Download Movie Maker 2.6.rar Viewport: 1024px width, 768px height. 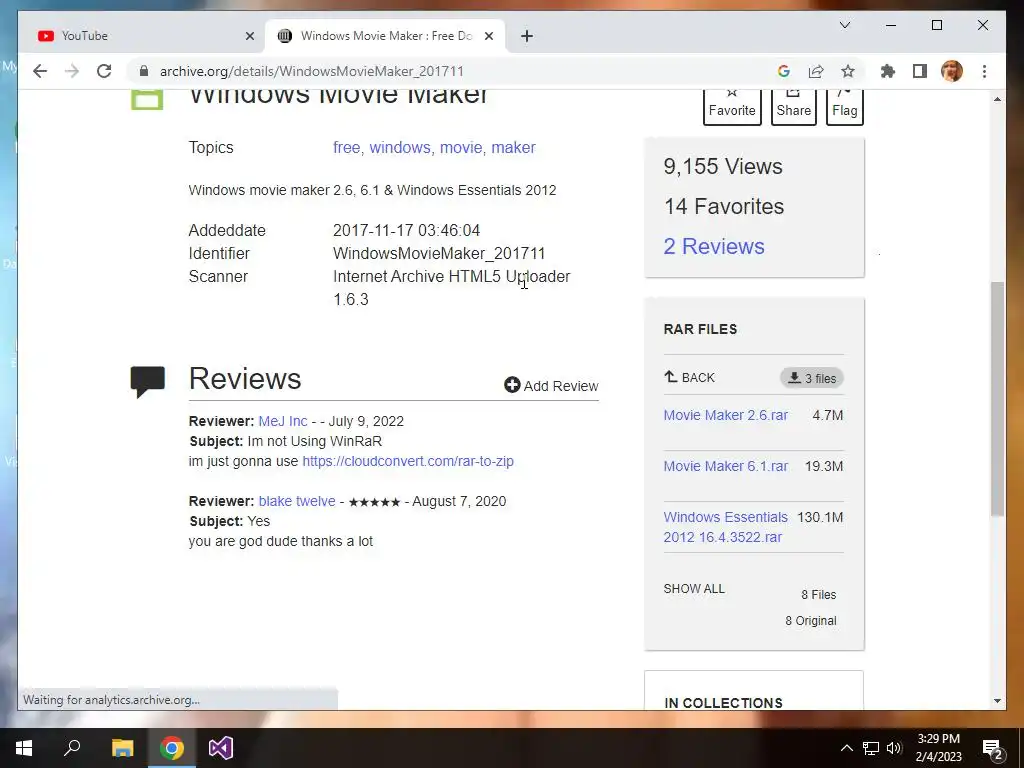(x=726, y=415)
